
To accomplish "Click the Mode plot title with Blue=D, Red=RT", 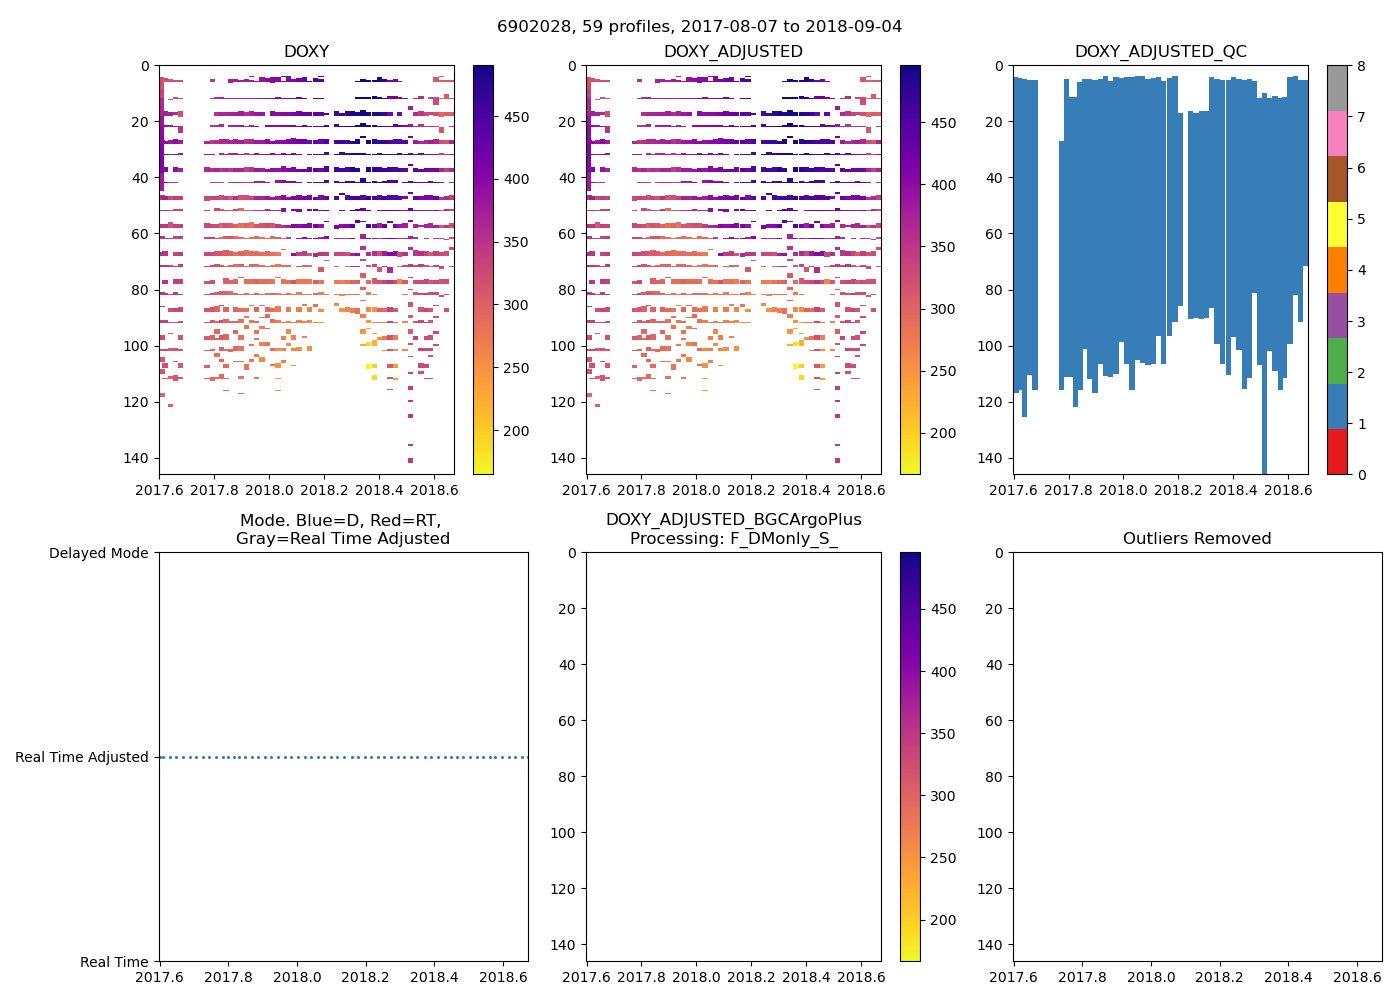I will (342, 530).
